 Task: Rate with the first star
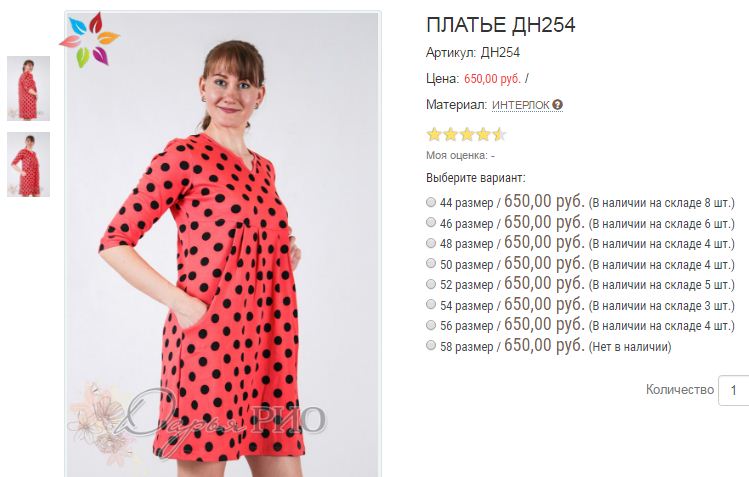click(434, 135)
